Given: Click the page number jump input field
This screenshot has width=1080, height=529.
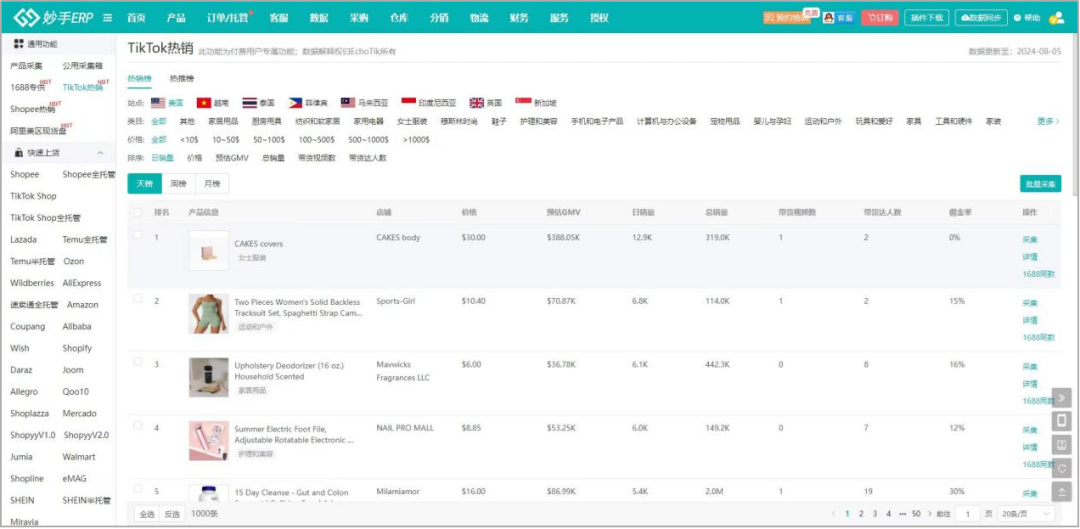Looking at the screenshot, I should click(968, 514).
